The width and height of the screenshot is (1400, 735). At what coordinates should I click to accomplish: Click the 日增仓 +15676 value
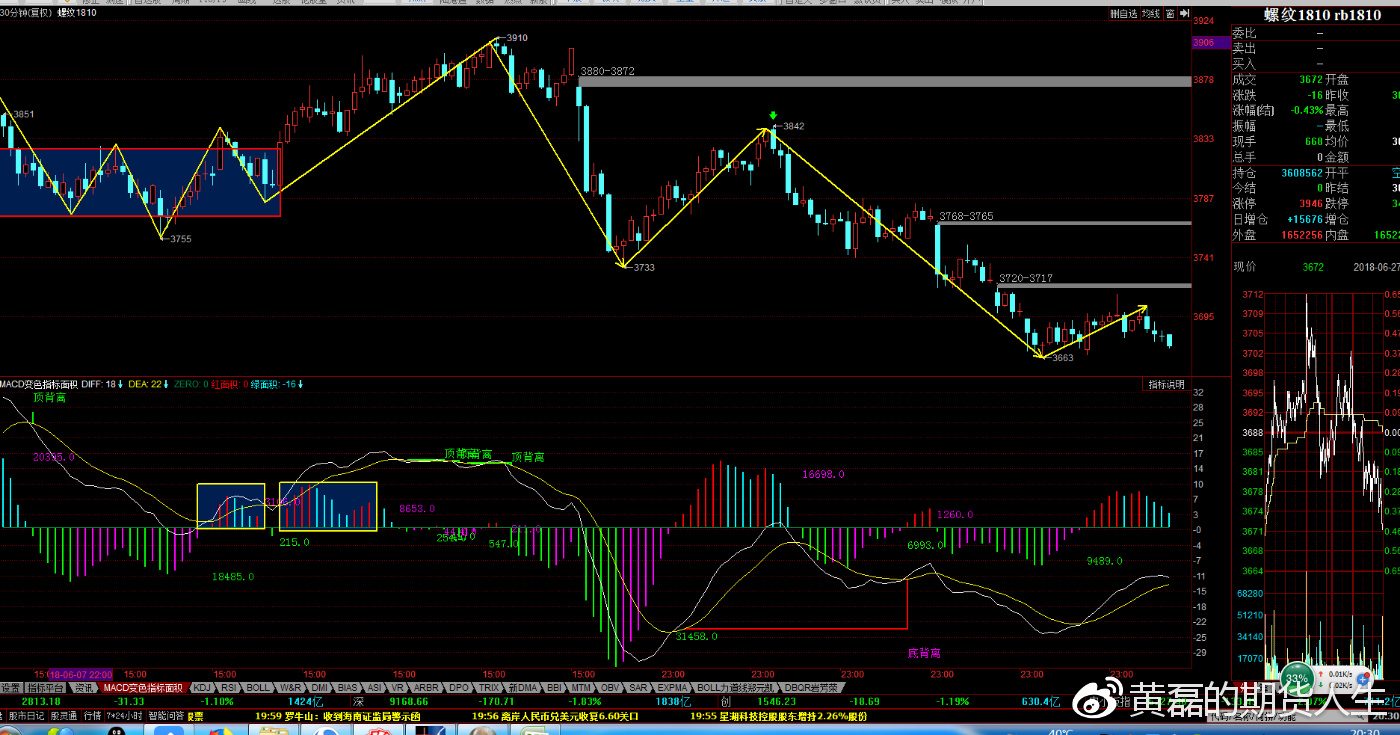click(x=1305, y=219)
